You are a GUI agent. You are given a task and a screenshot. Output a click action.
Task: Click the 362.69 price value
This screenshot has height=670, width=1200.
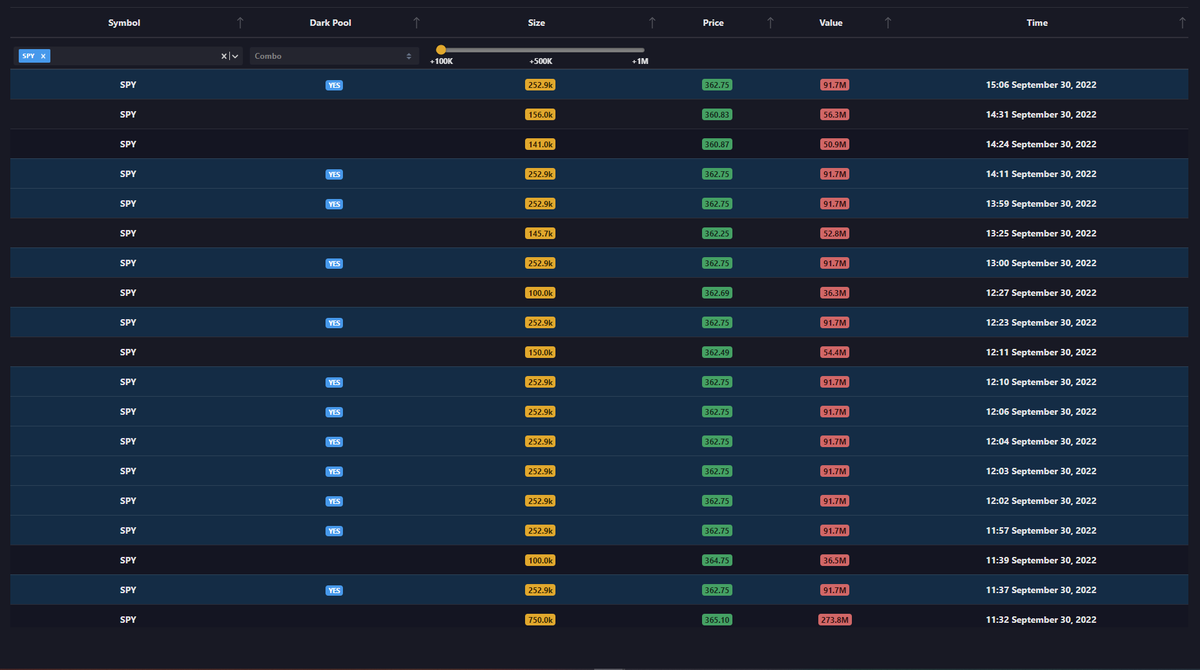coord(717,293)
